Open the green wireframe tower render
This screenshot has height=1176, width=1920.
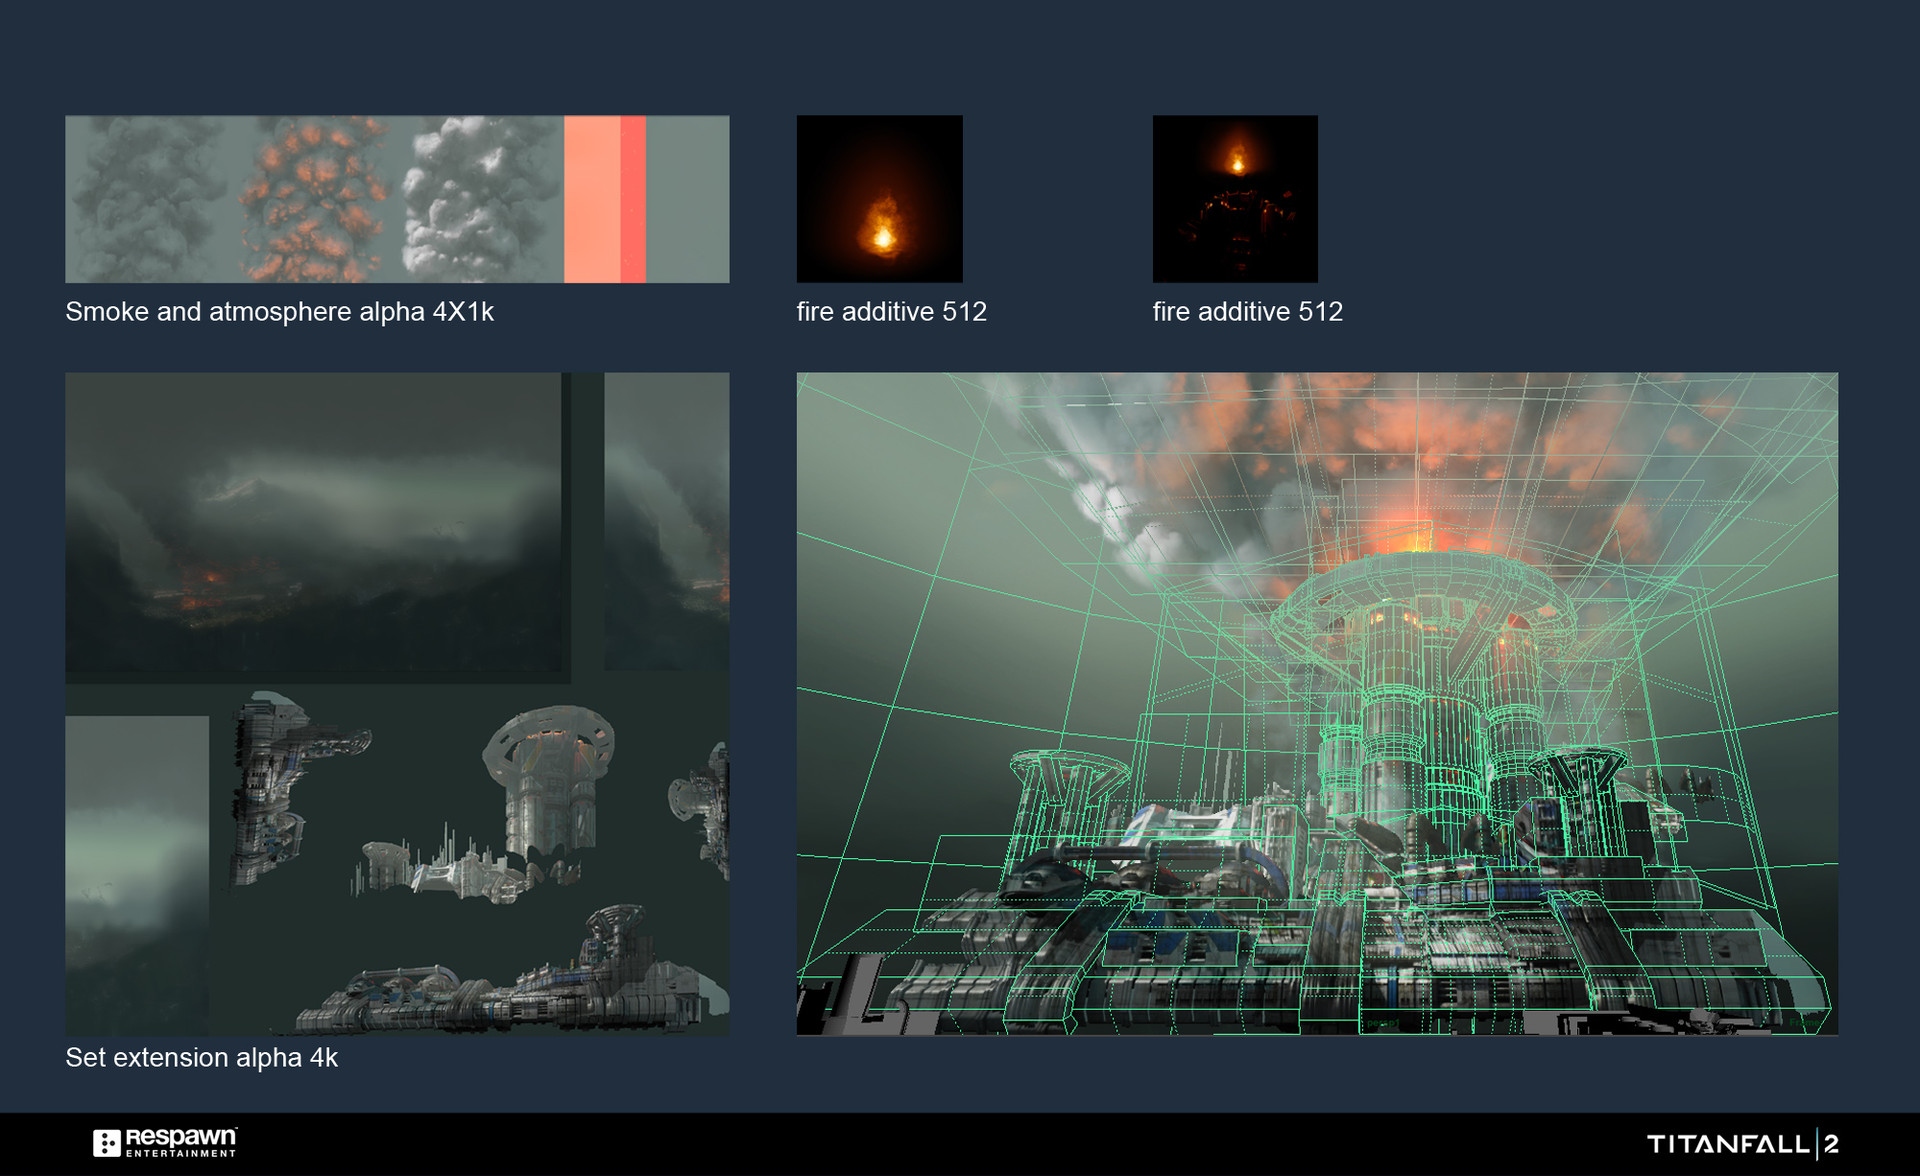[1317, 704]
